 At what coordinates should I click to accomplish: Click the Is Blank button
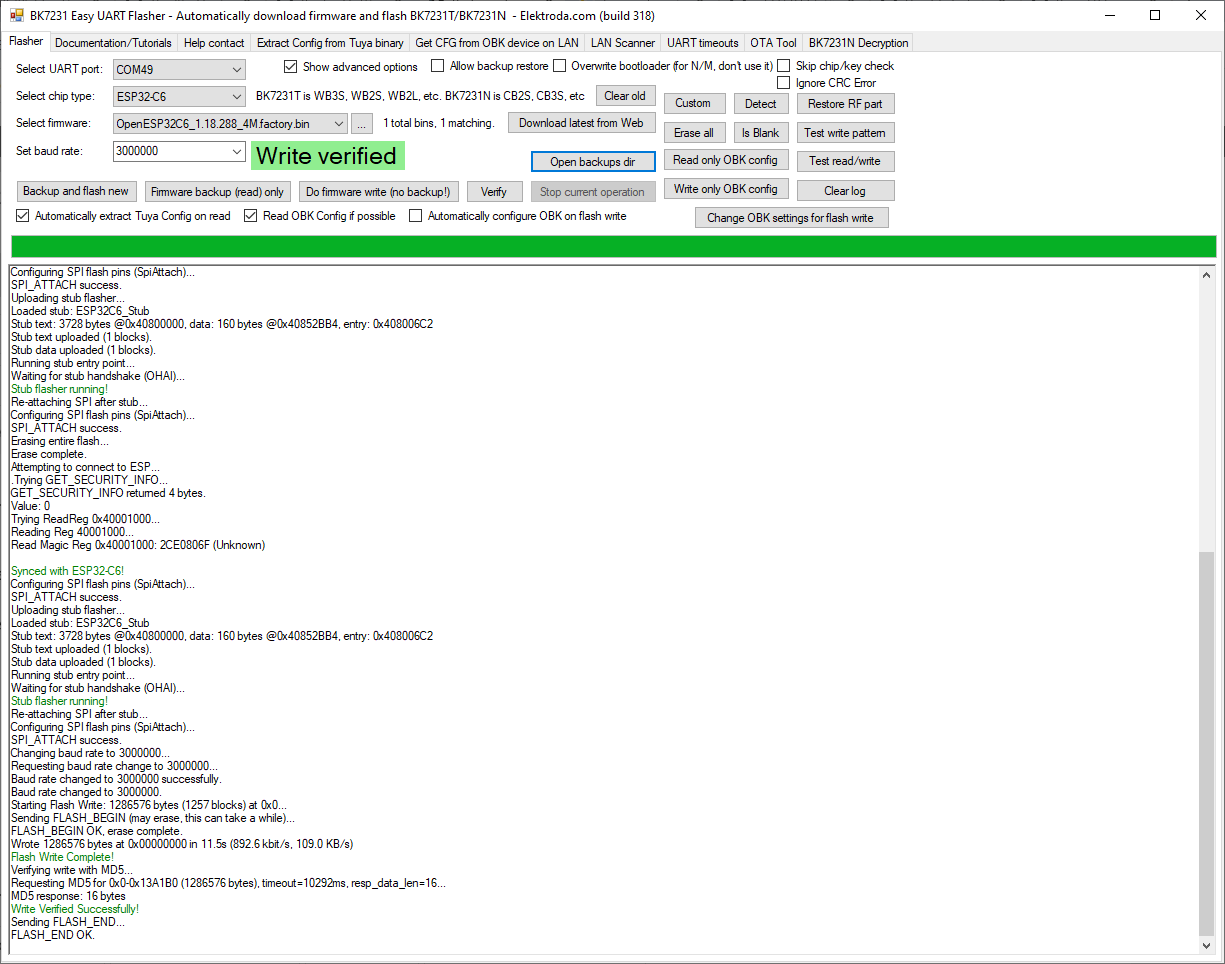(x=760, y=133)
